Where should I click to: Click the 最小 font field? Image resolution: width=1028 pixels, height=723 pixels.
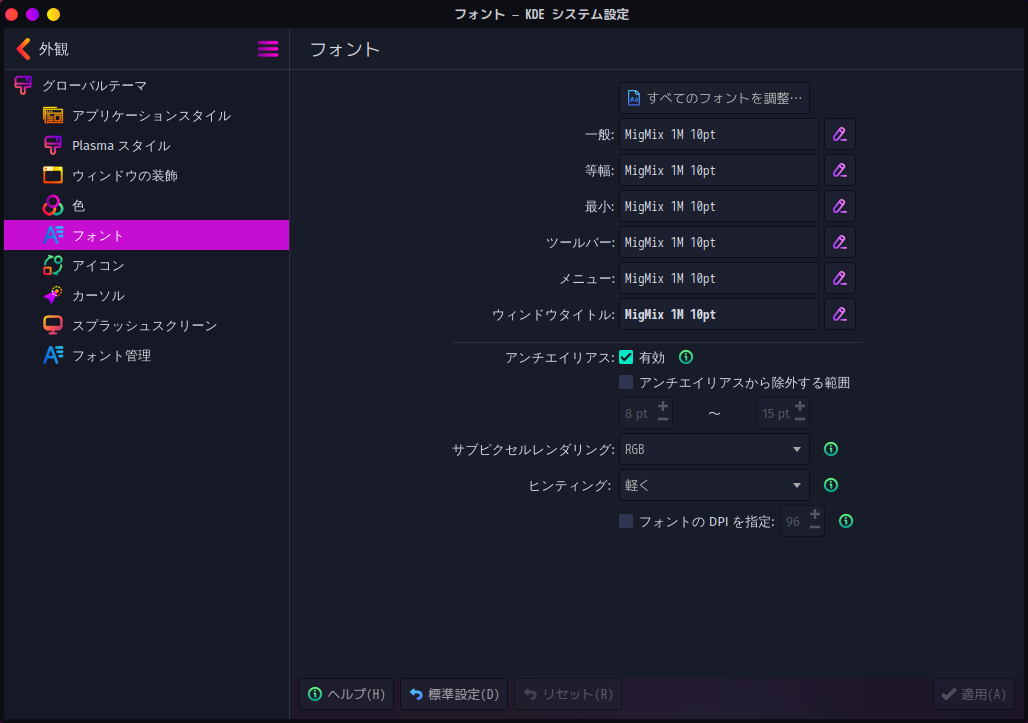[719, 206]
